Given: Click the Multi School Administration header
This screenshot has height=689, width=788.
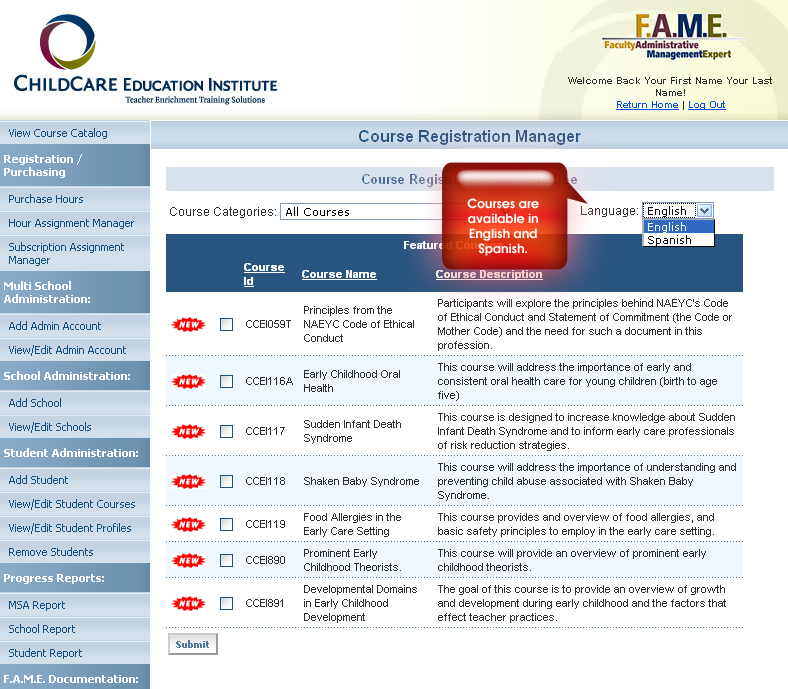Looking at the screenshot, I should [75, 292].
